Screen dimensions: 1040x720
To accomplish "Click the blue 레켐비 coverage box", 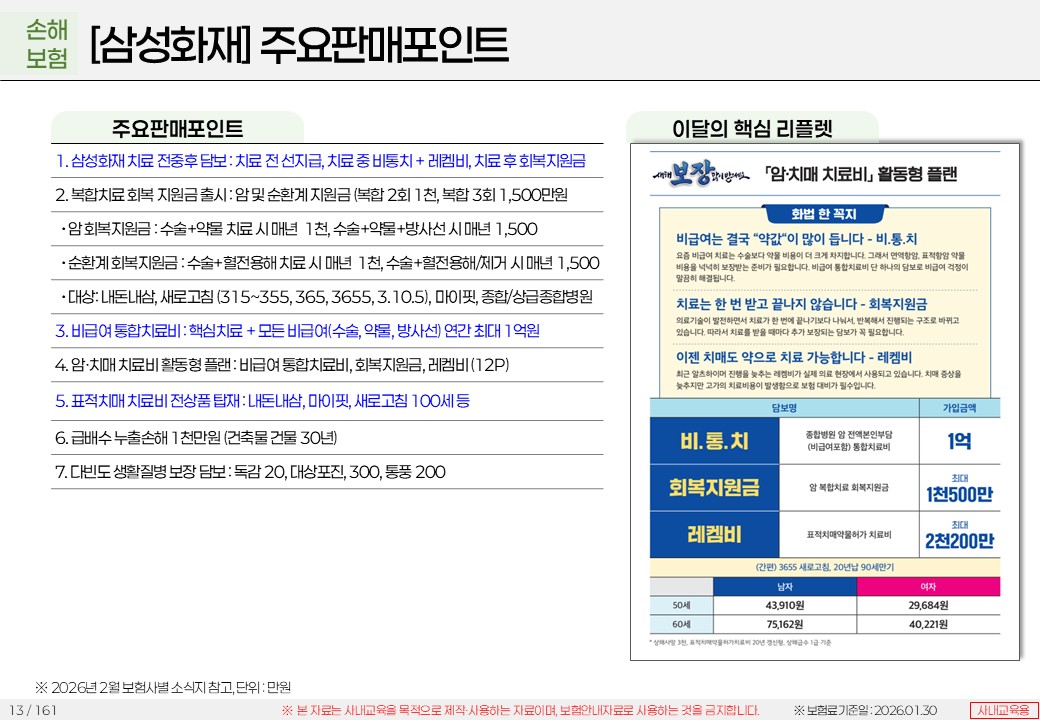I will (x=714, y=535).
